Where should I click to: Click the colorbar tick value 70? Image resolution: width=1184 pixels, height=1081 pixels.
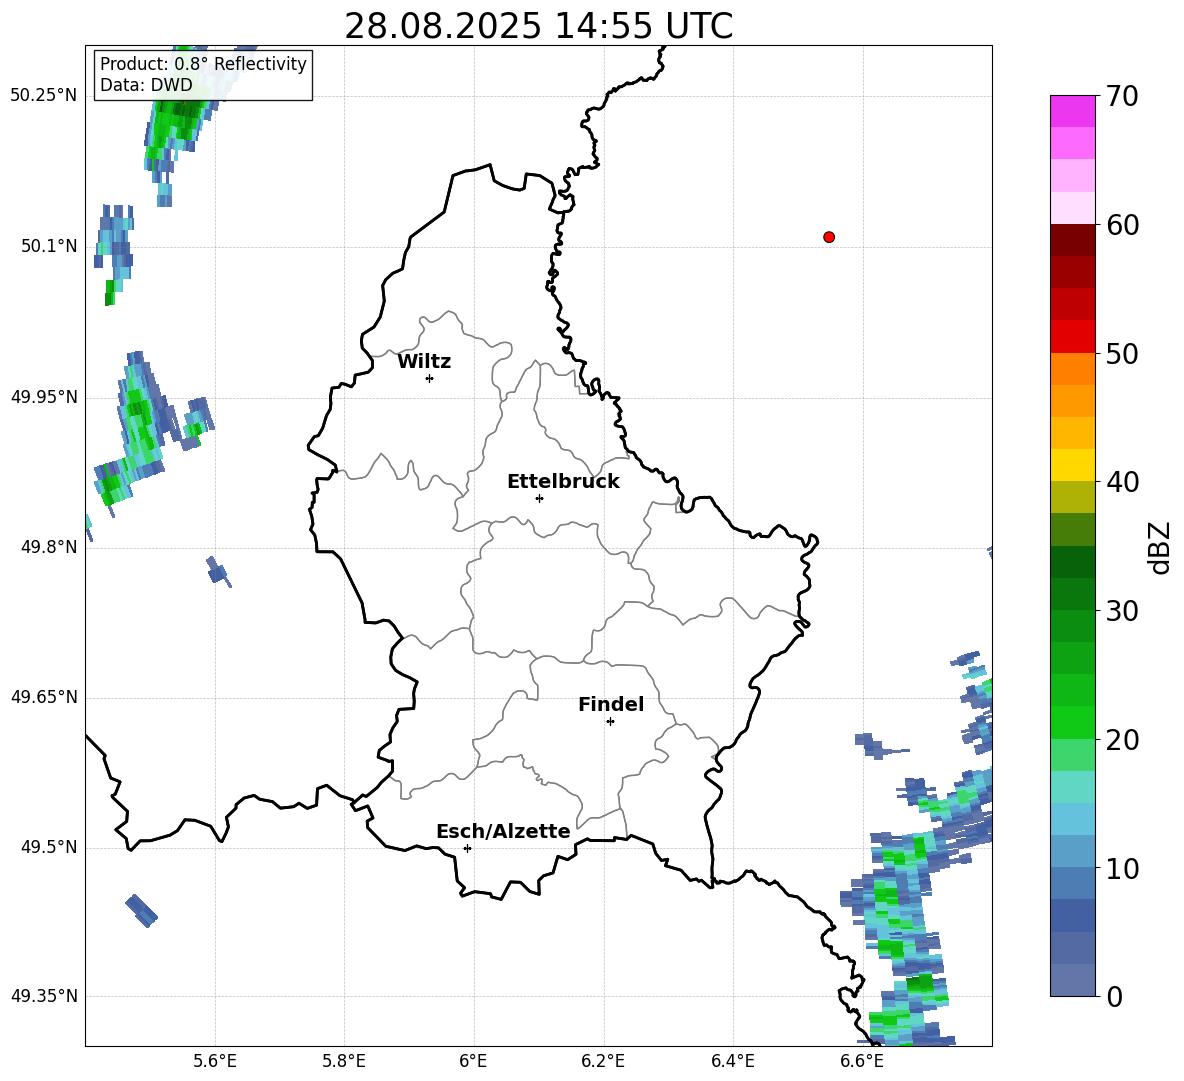(1122, 97)
